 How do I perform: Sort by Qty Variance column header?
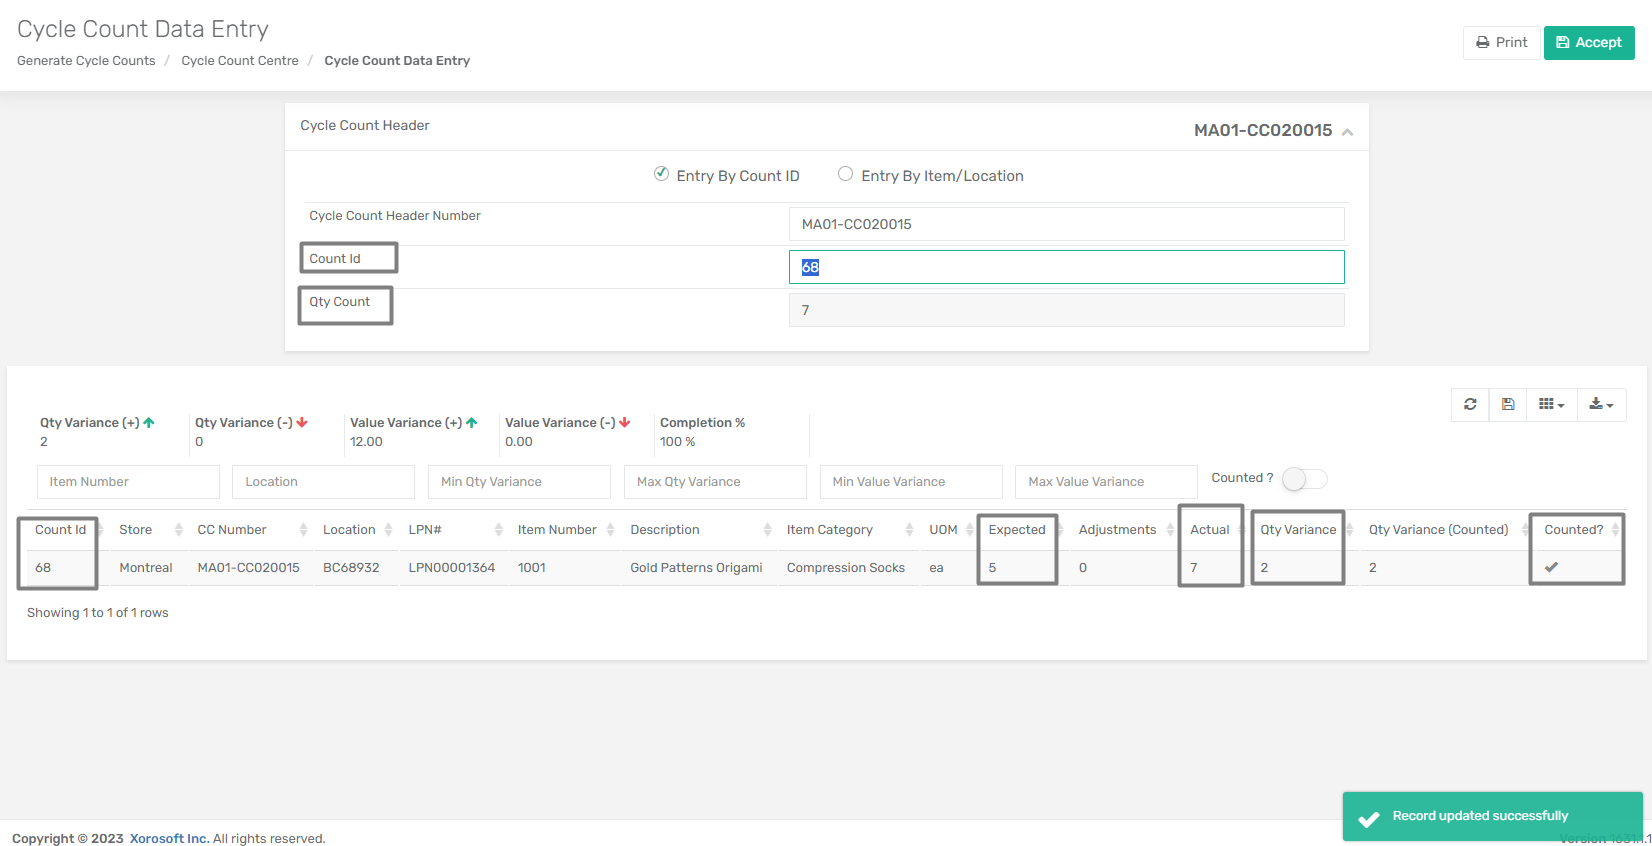[1305, 530]
